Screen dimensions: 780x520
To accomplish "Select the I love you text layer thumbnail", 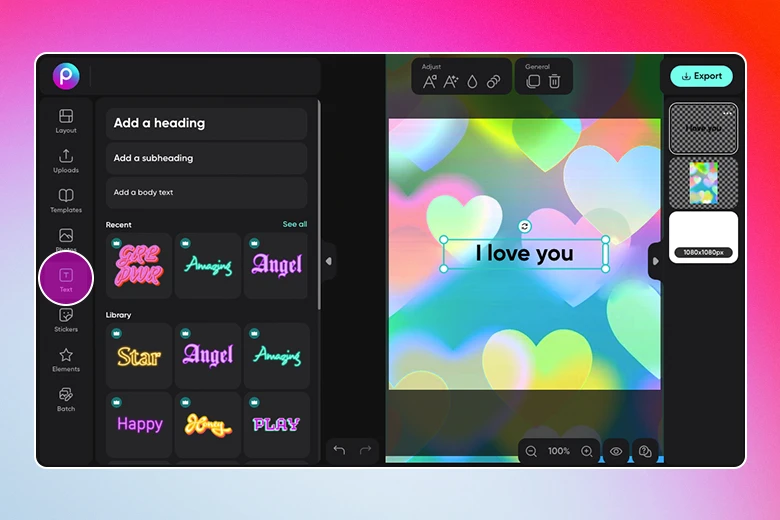I will coord(703,128).
